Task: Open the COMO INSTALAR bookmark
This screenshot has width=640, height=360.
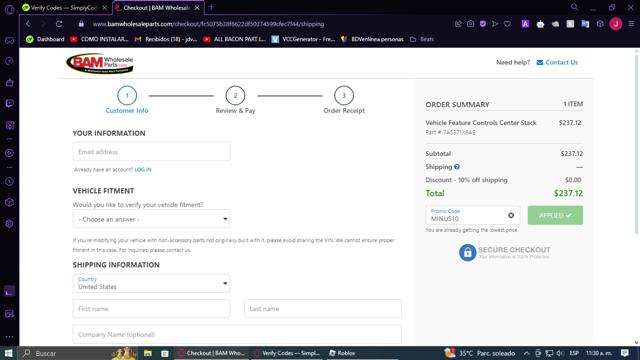Action: click(x=99, y=39)
